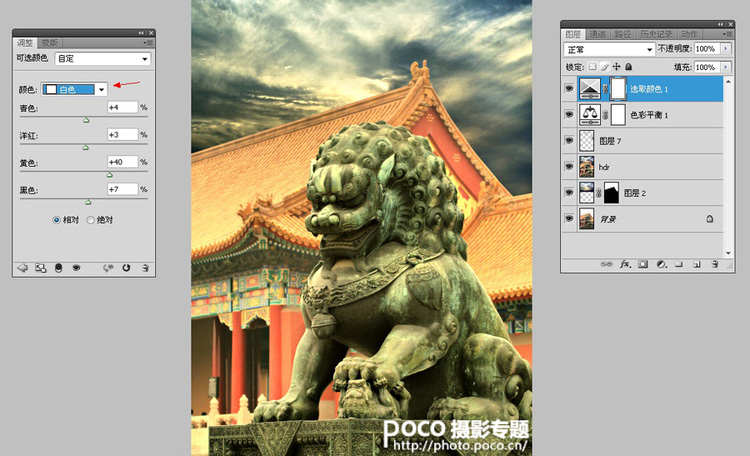Click the expanded view icon in Adjustments panel

point(41,268)
